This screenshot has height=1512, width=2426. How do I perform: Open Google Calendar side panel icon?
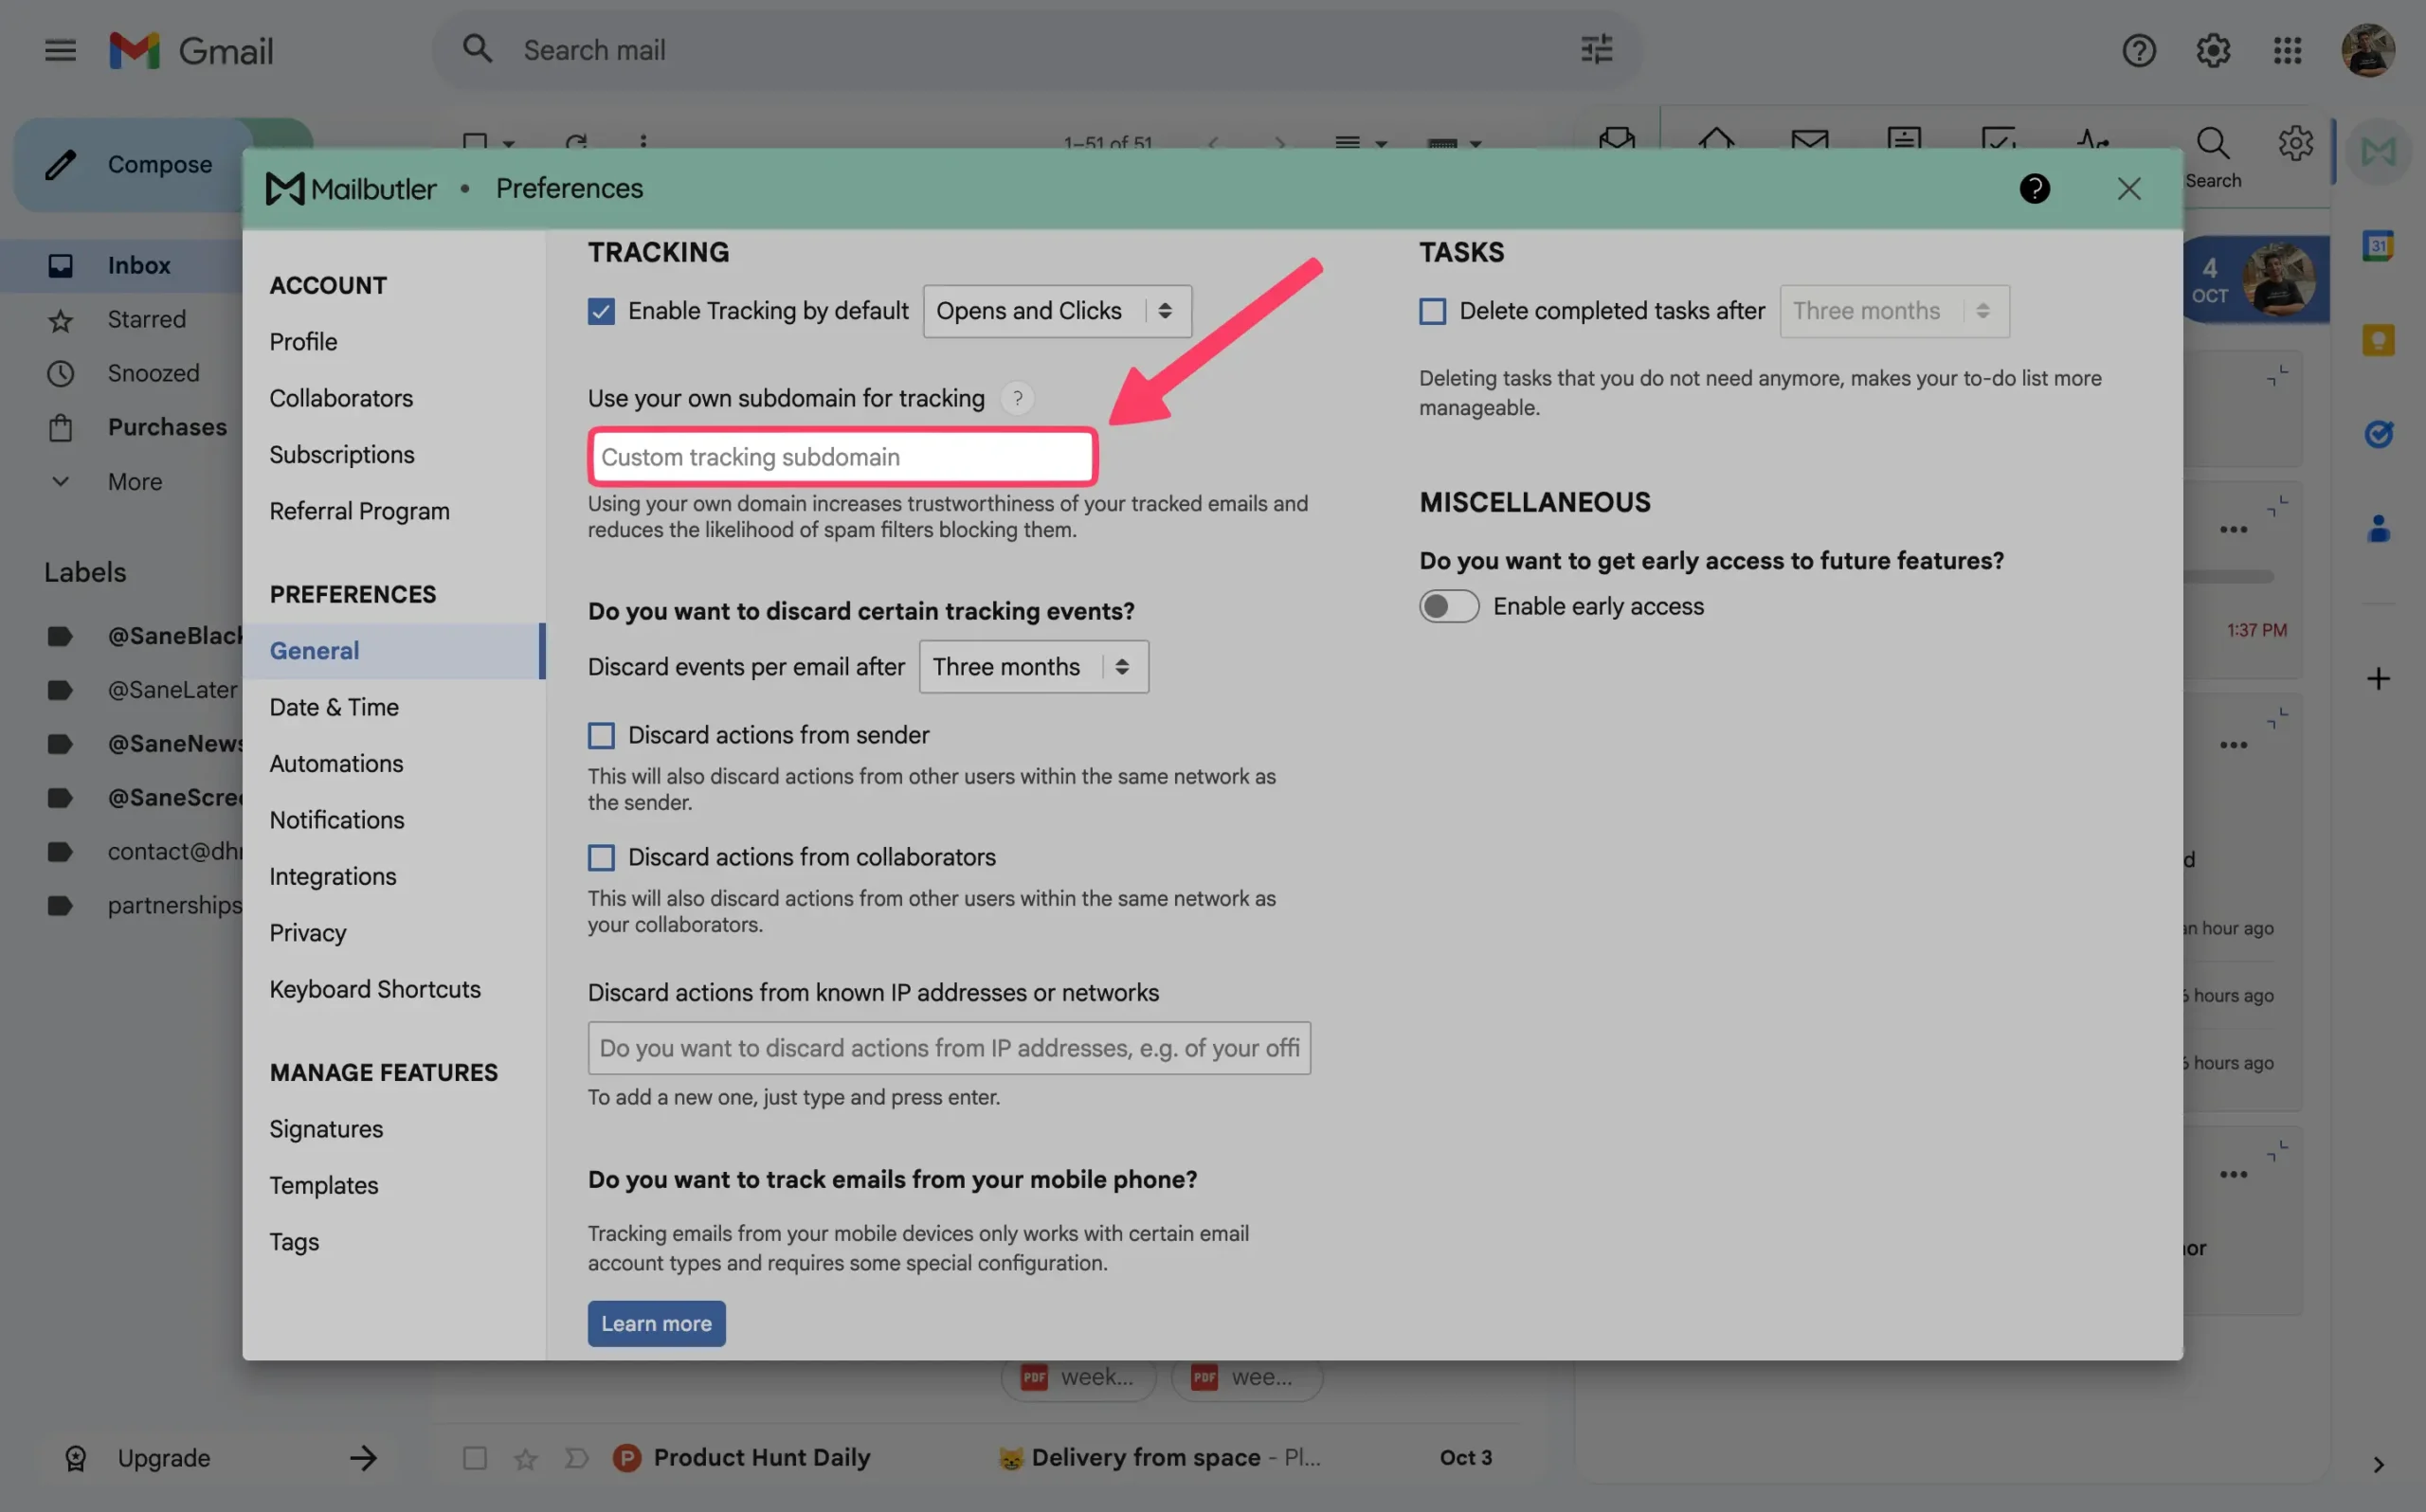(x=2377, y=245)
